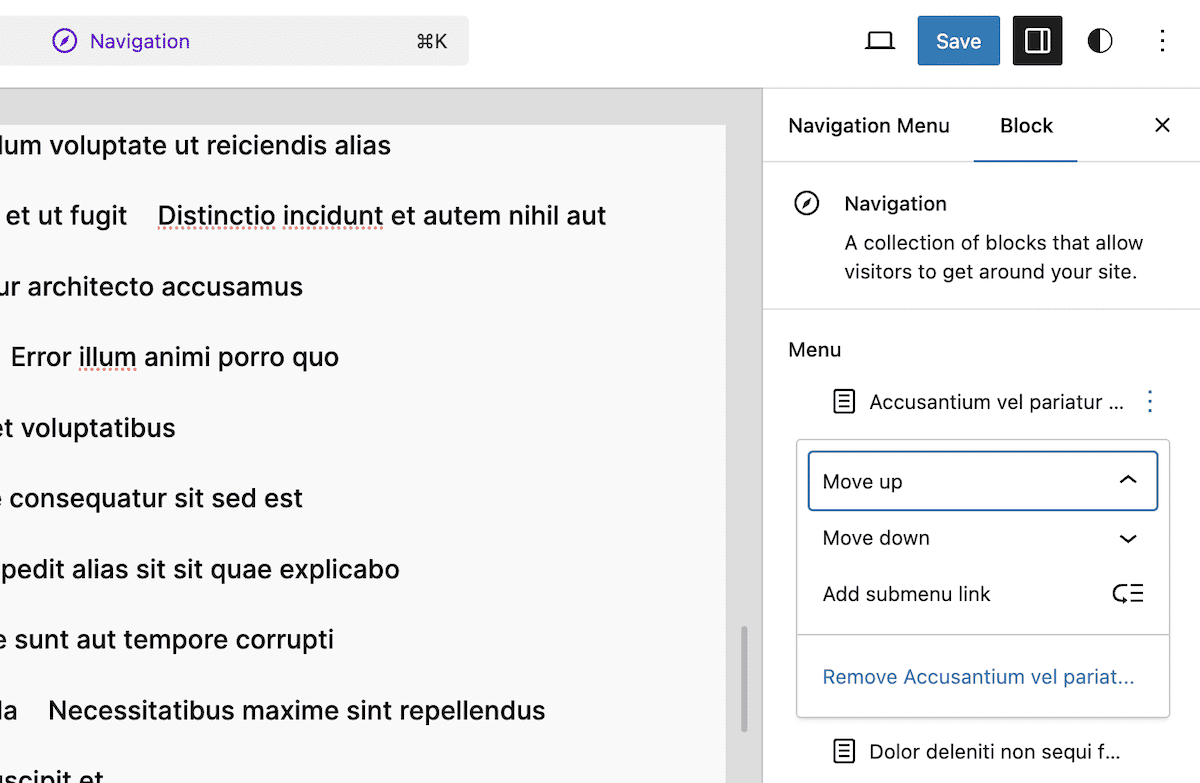
Task: Open the editor options three-dot menu
Action: pyautogui.click(x=1162, y=41)
